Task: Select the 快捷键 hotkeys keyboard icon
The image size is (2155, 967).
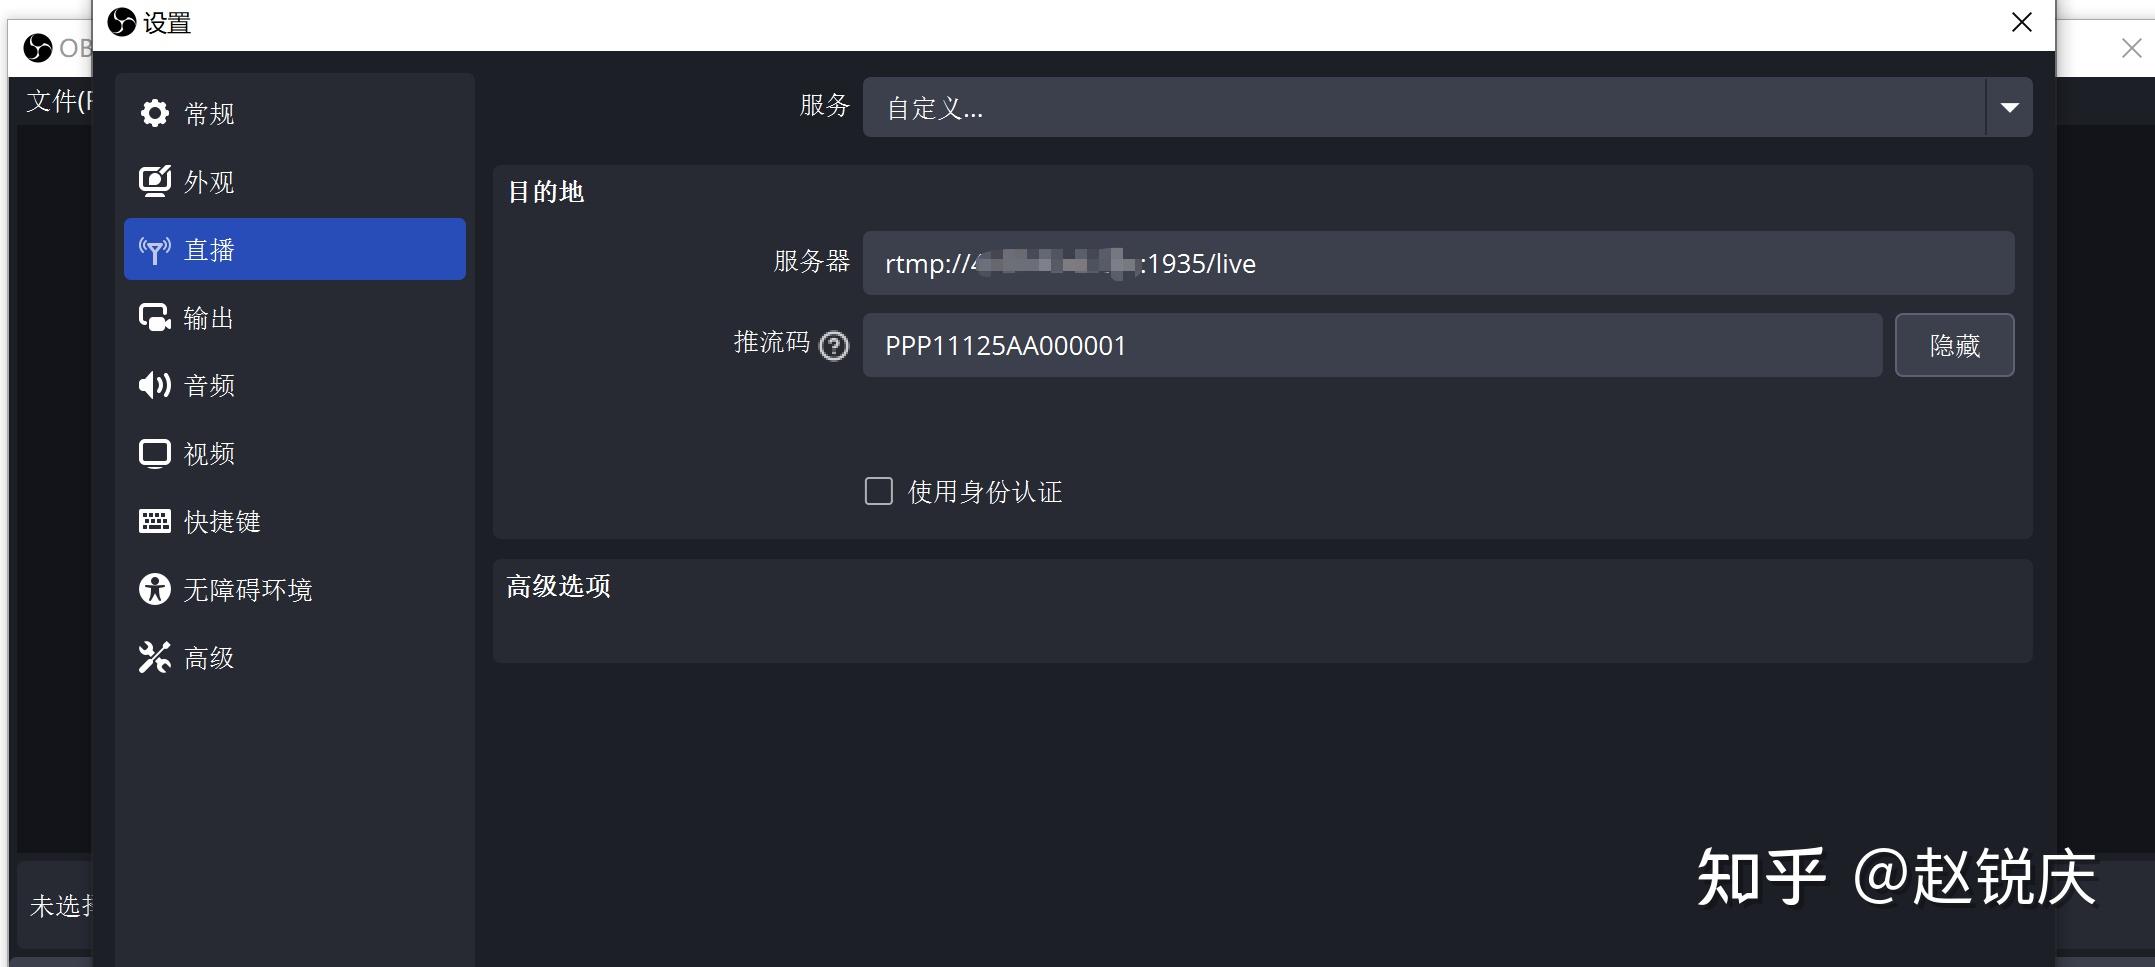Action: [155, 521]
